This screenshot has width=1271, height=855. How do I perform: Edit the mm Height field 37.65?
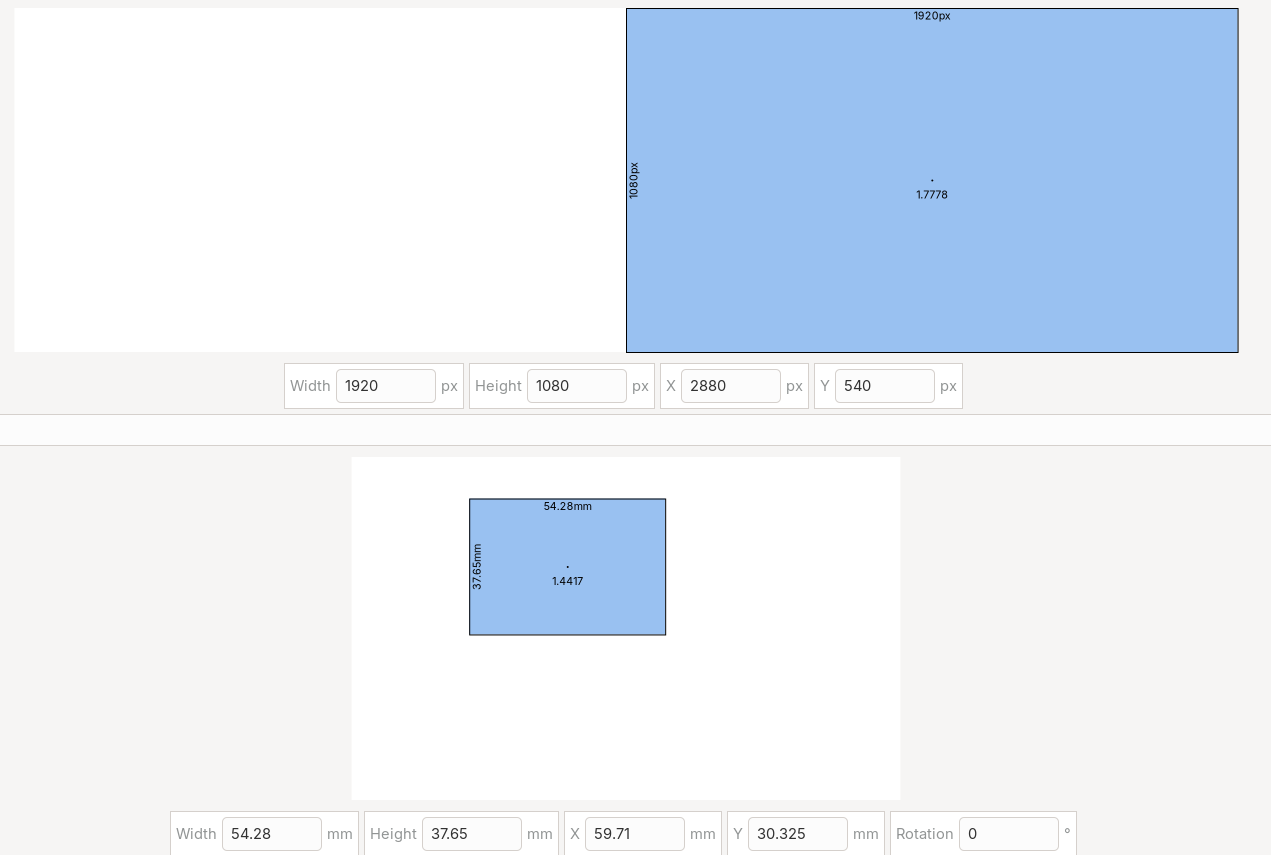[x=472, y=834]
